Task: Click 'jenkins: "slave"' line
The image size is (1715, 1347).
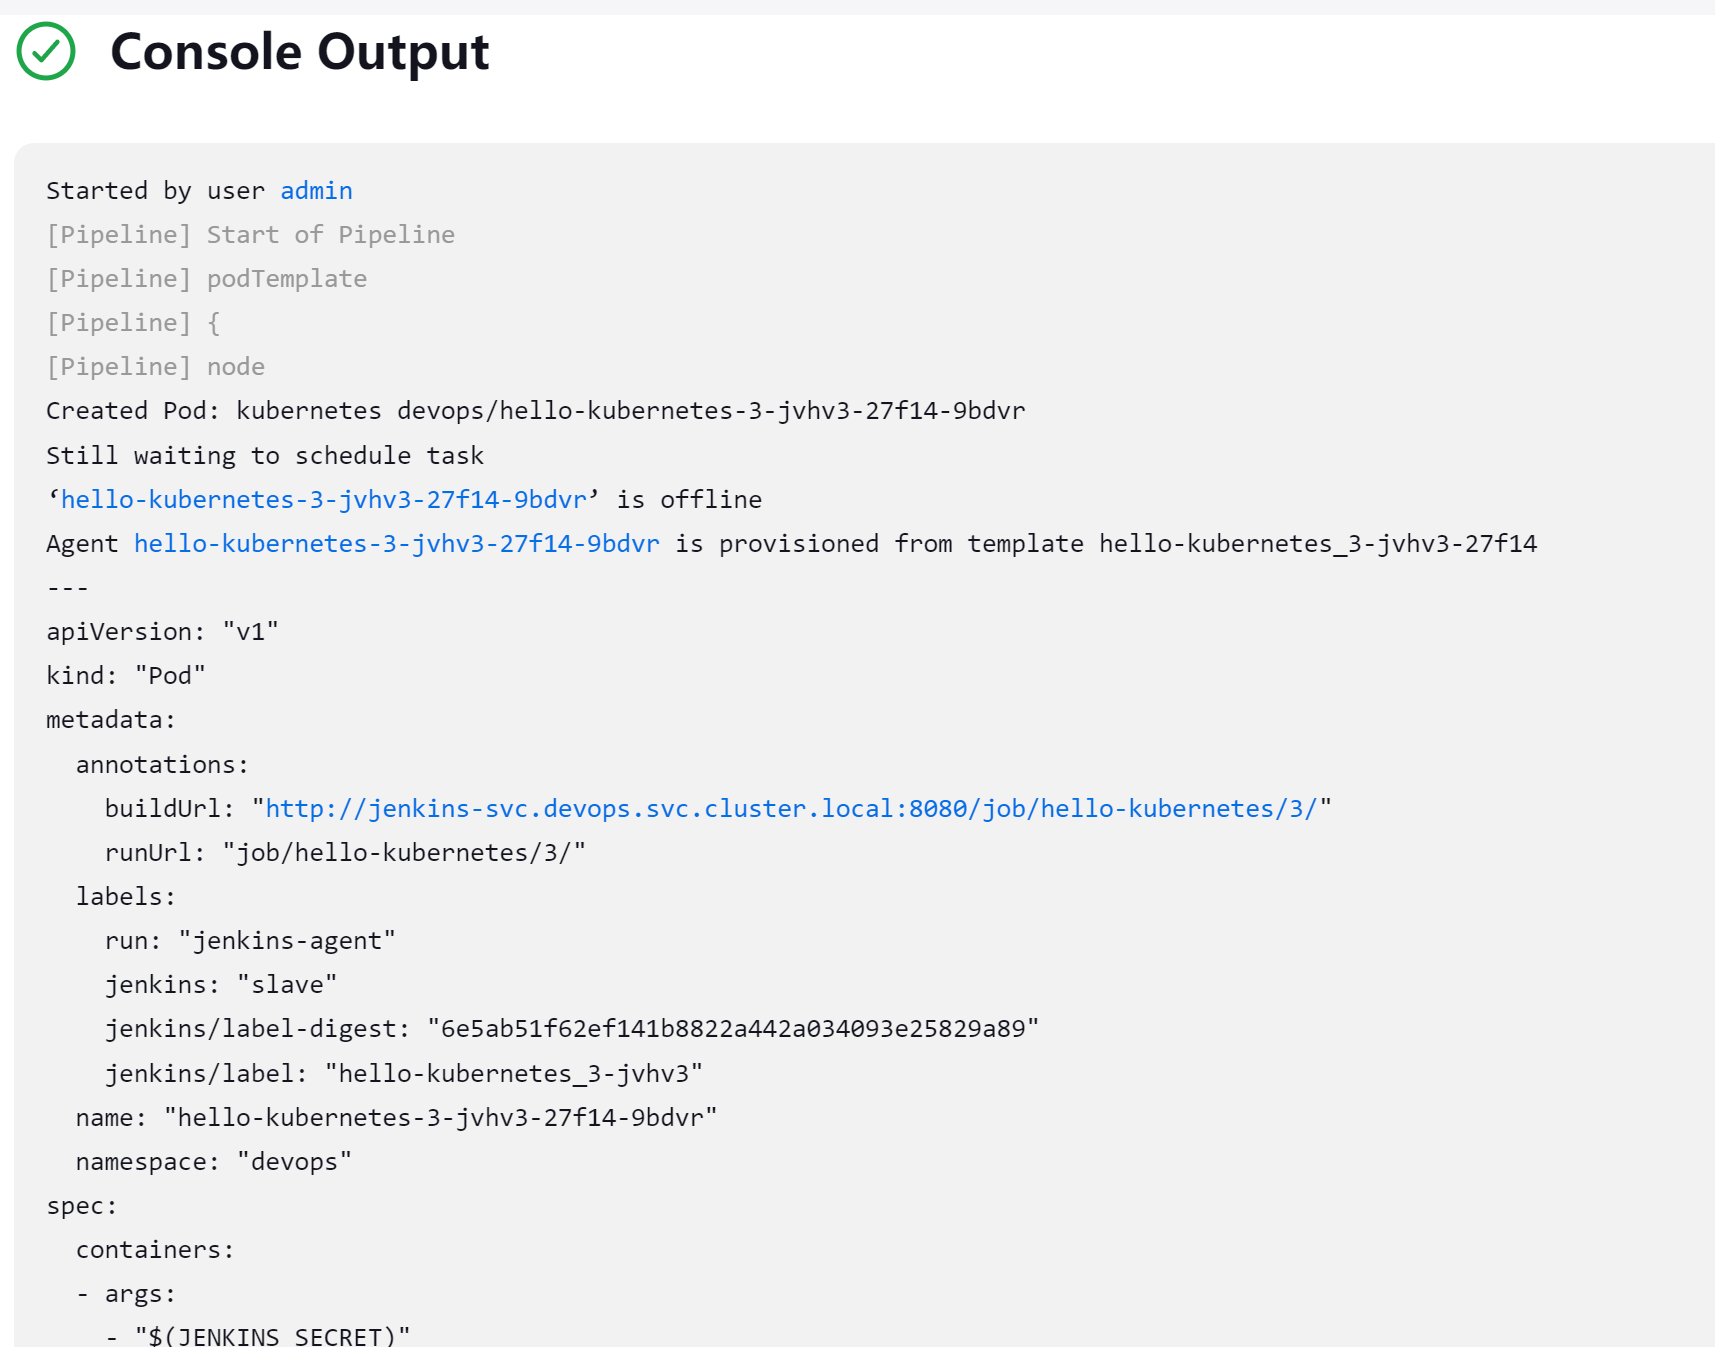Action: 221,985
